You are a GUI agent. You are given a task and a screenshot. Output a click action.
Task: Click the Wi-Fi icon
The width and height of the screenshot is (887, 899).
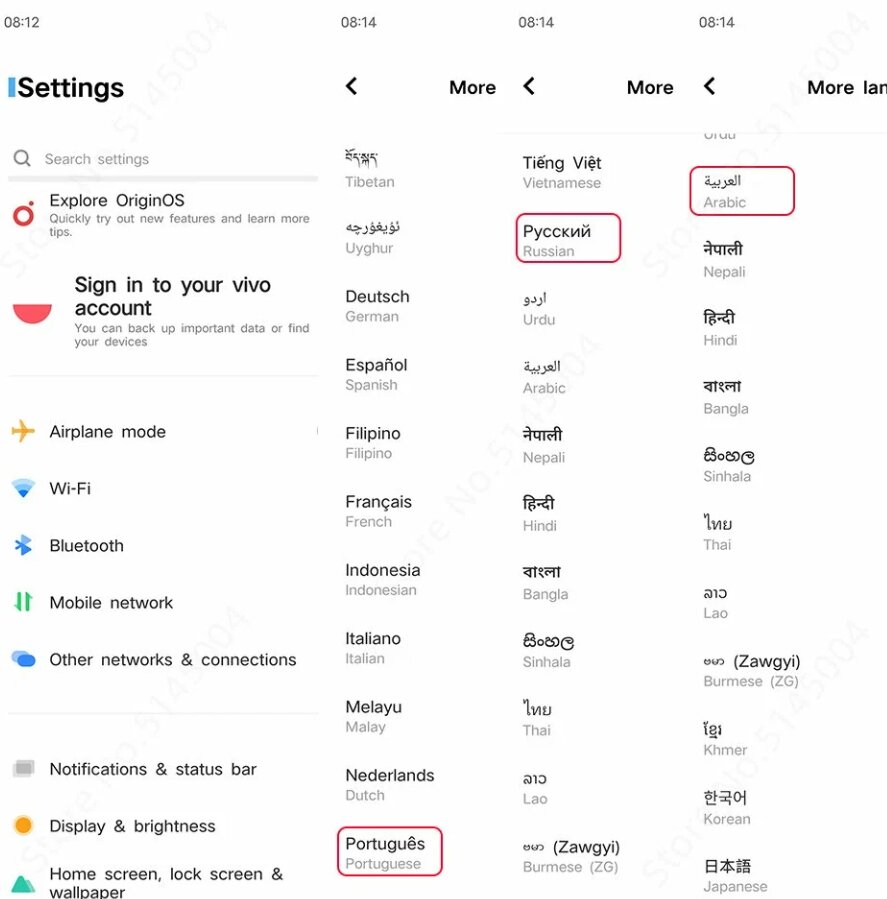(x=23, y=489)
